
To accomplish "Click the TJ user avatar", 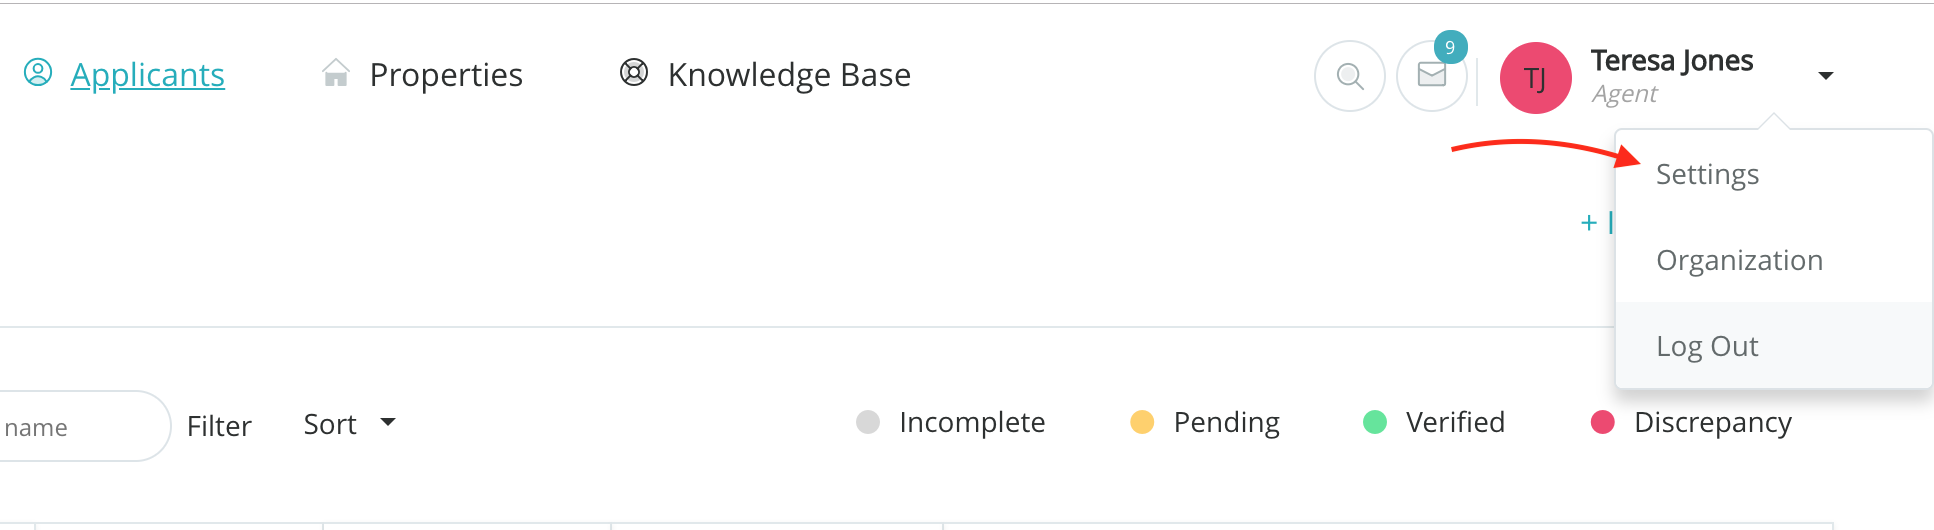I will pos(1535,78).
